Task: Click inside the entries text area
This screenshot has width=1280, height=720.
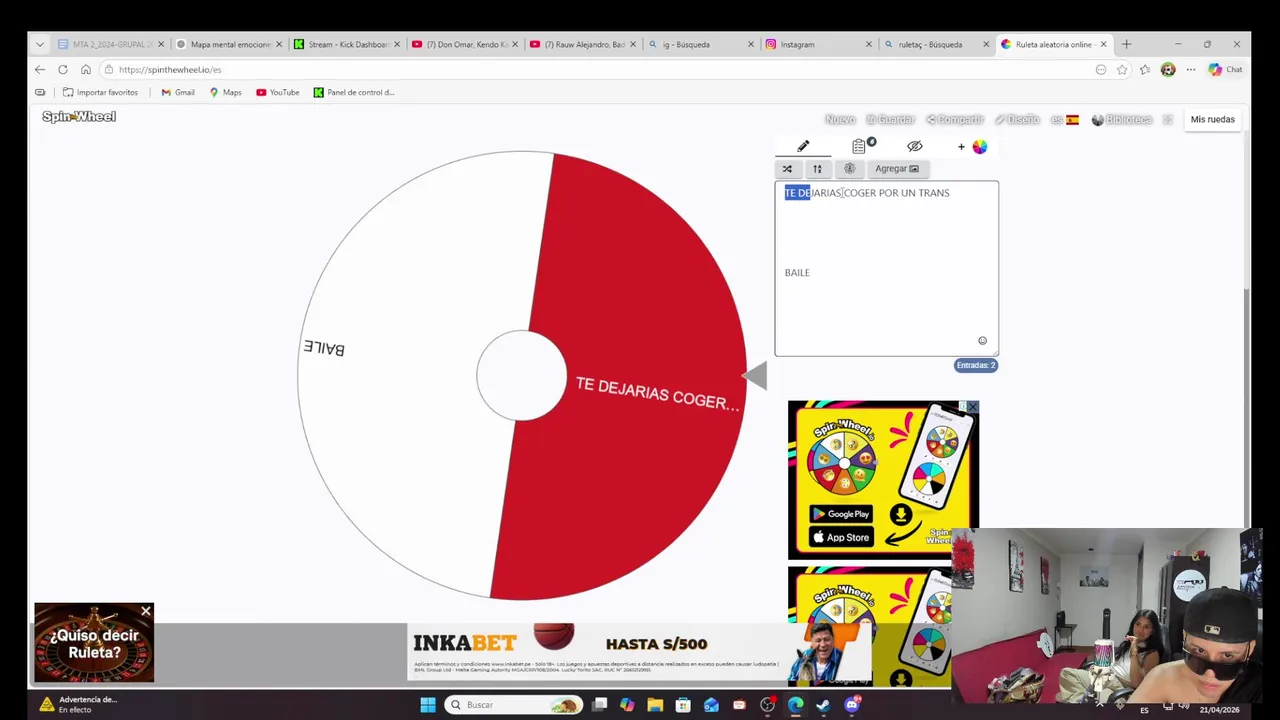Action: (x=886, y=268)
